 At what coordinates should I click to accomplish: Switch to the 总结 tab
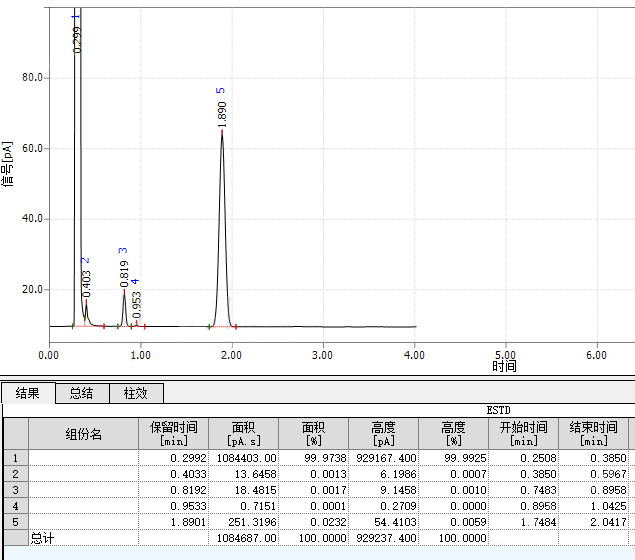pos(81,393)
